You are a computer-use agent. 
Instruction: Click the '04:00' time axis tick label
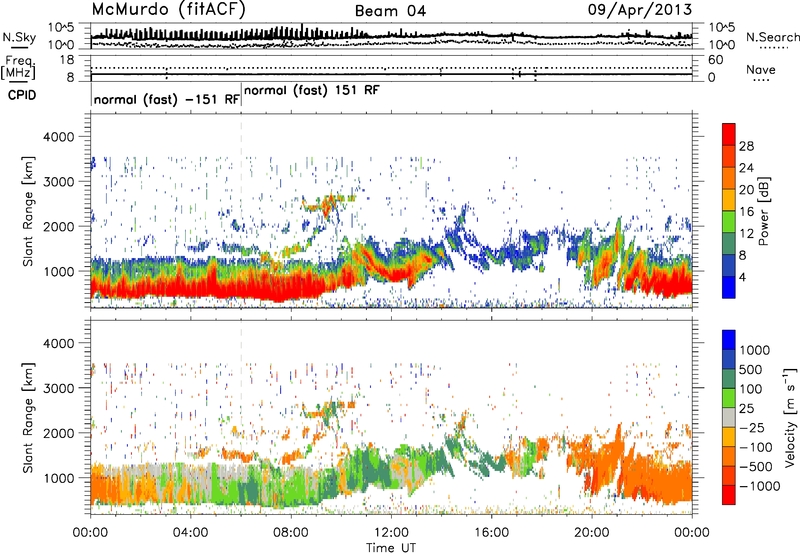[x=190, y=533]
